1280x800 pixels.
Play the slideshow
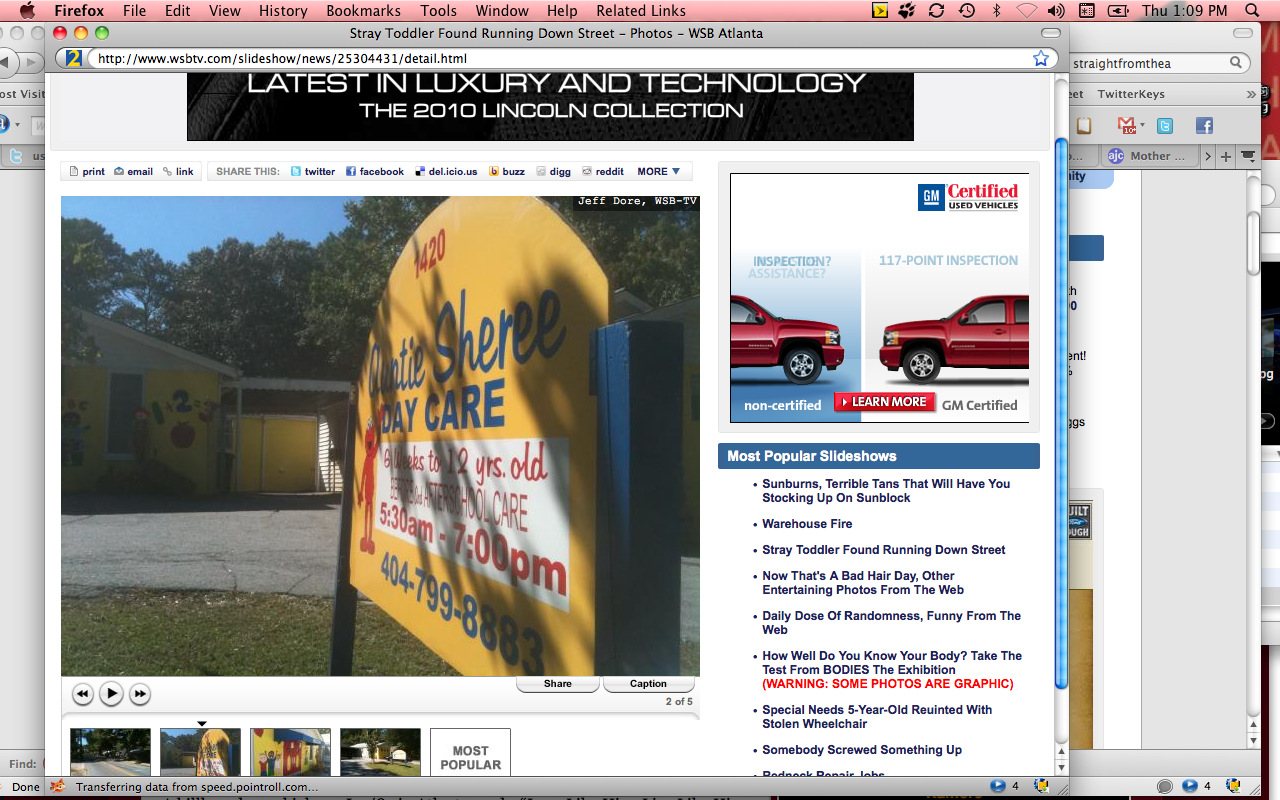pos(111,693)
